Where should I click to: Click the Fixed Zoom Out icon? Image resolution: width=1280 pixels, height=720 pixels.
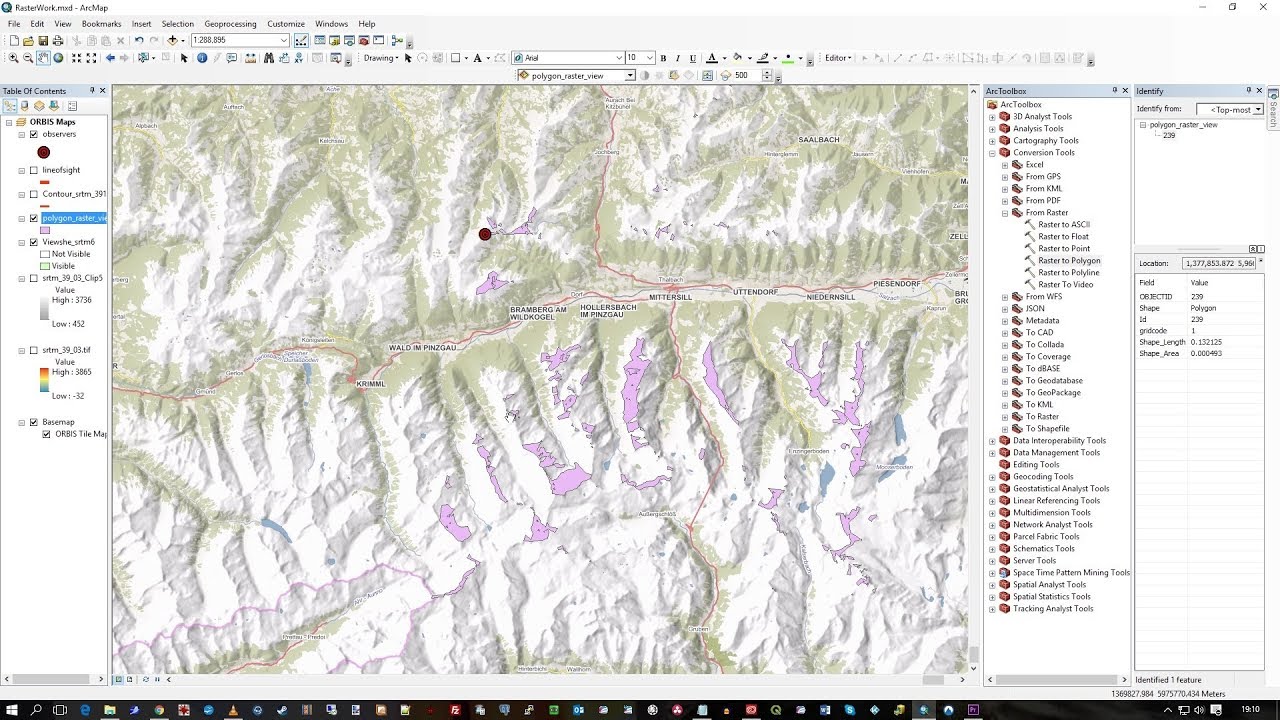[x=91, y=58]
